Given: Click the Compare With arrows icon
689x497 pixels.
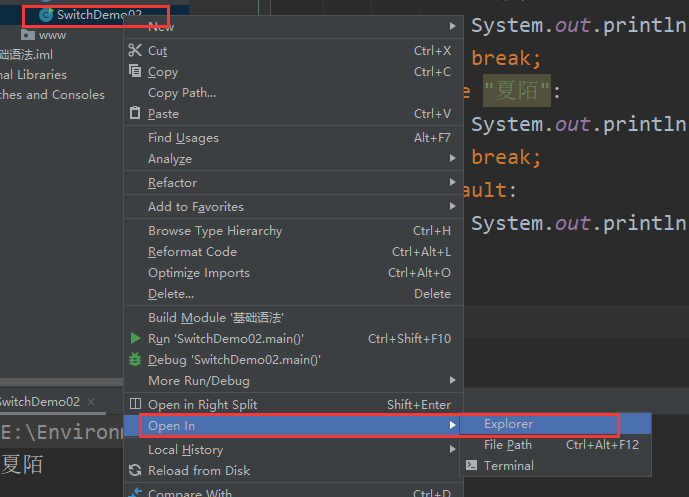Looking at the screenshot, I should pyautogui.click(x=135, y=492).
